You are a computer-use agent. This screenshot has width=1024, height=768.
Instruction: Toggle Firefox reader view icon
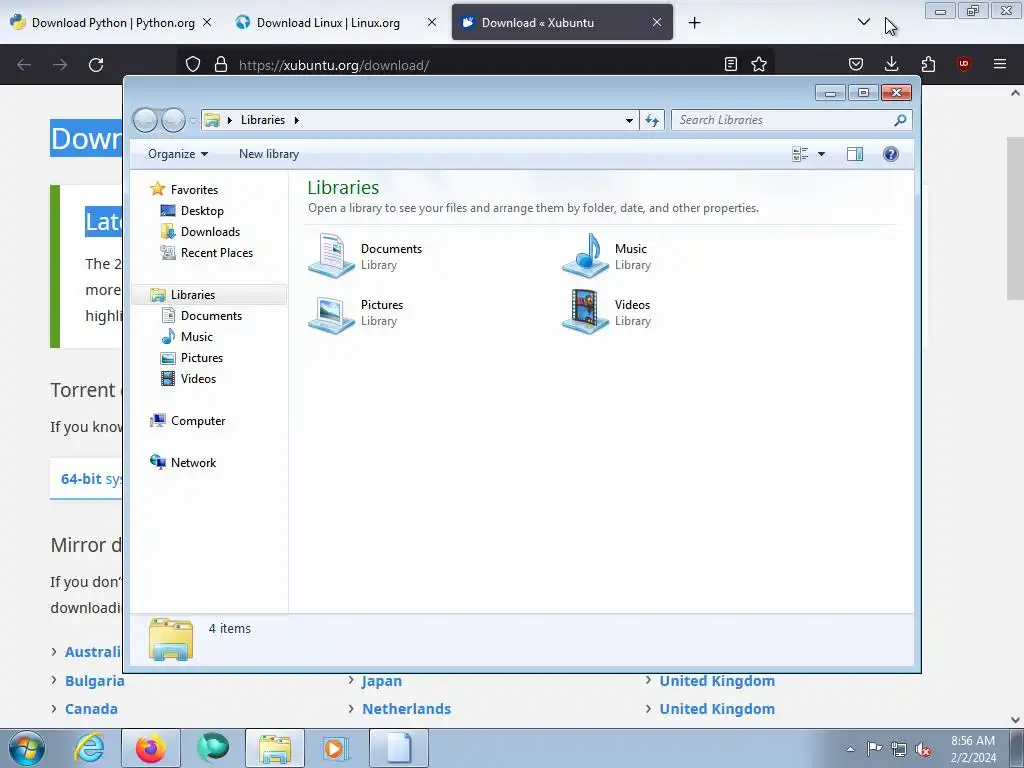[731, 65]
